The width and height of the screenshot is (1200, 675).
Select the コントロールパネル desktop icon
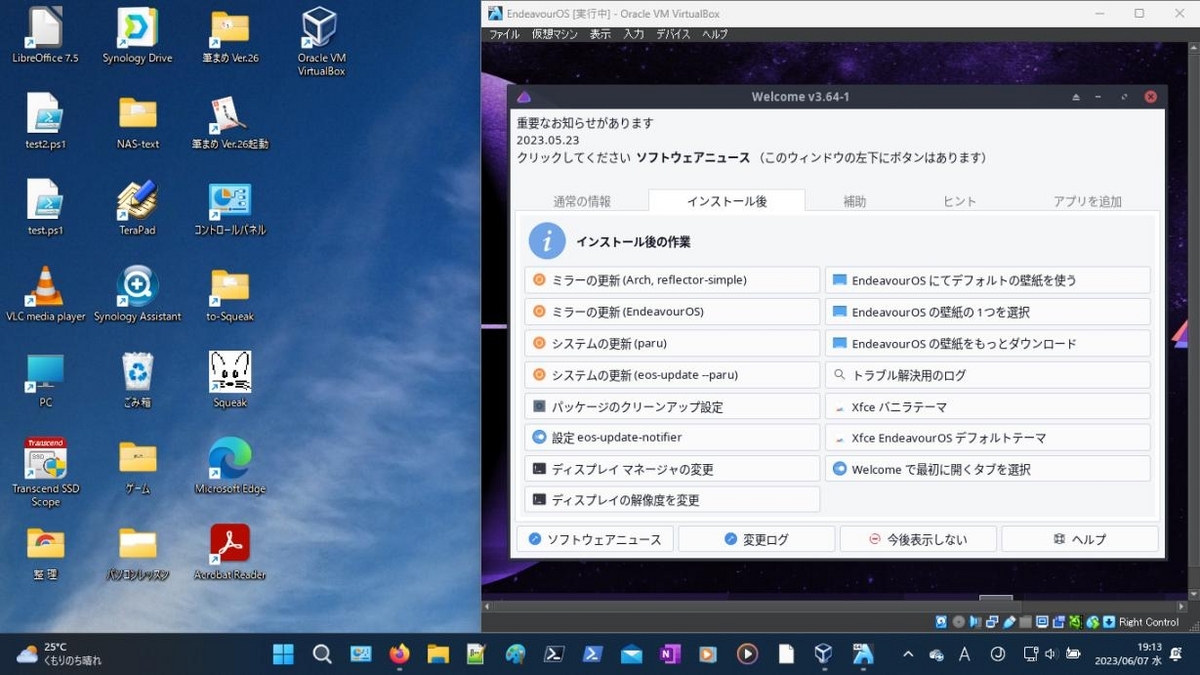(230, 208)
